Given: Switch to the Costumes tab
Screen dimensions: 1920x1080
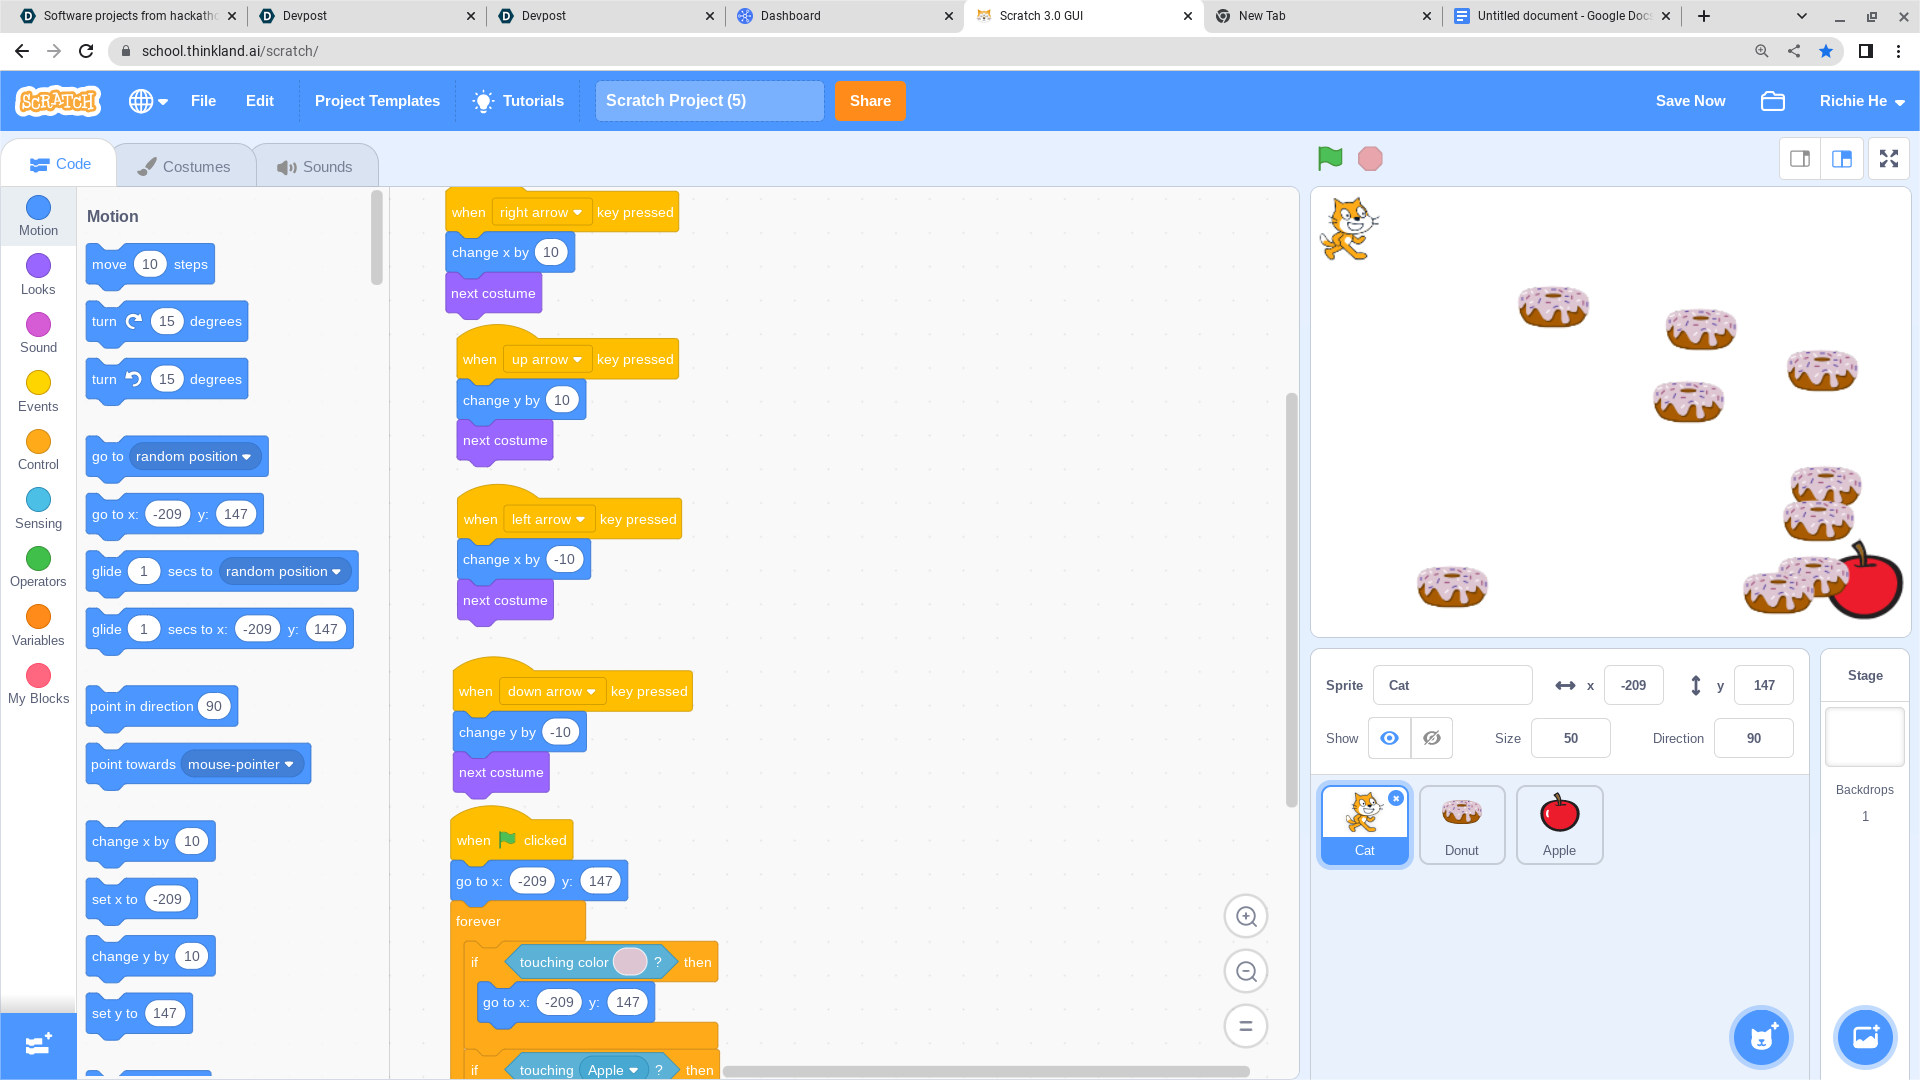Looking at the screenshot, I should [184, 166].
